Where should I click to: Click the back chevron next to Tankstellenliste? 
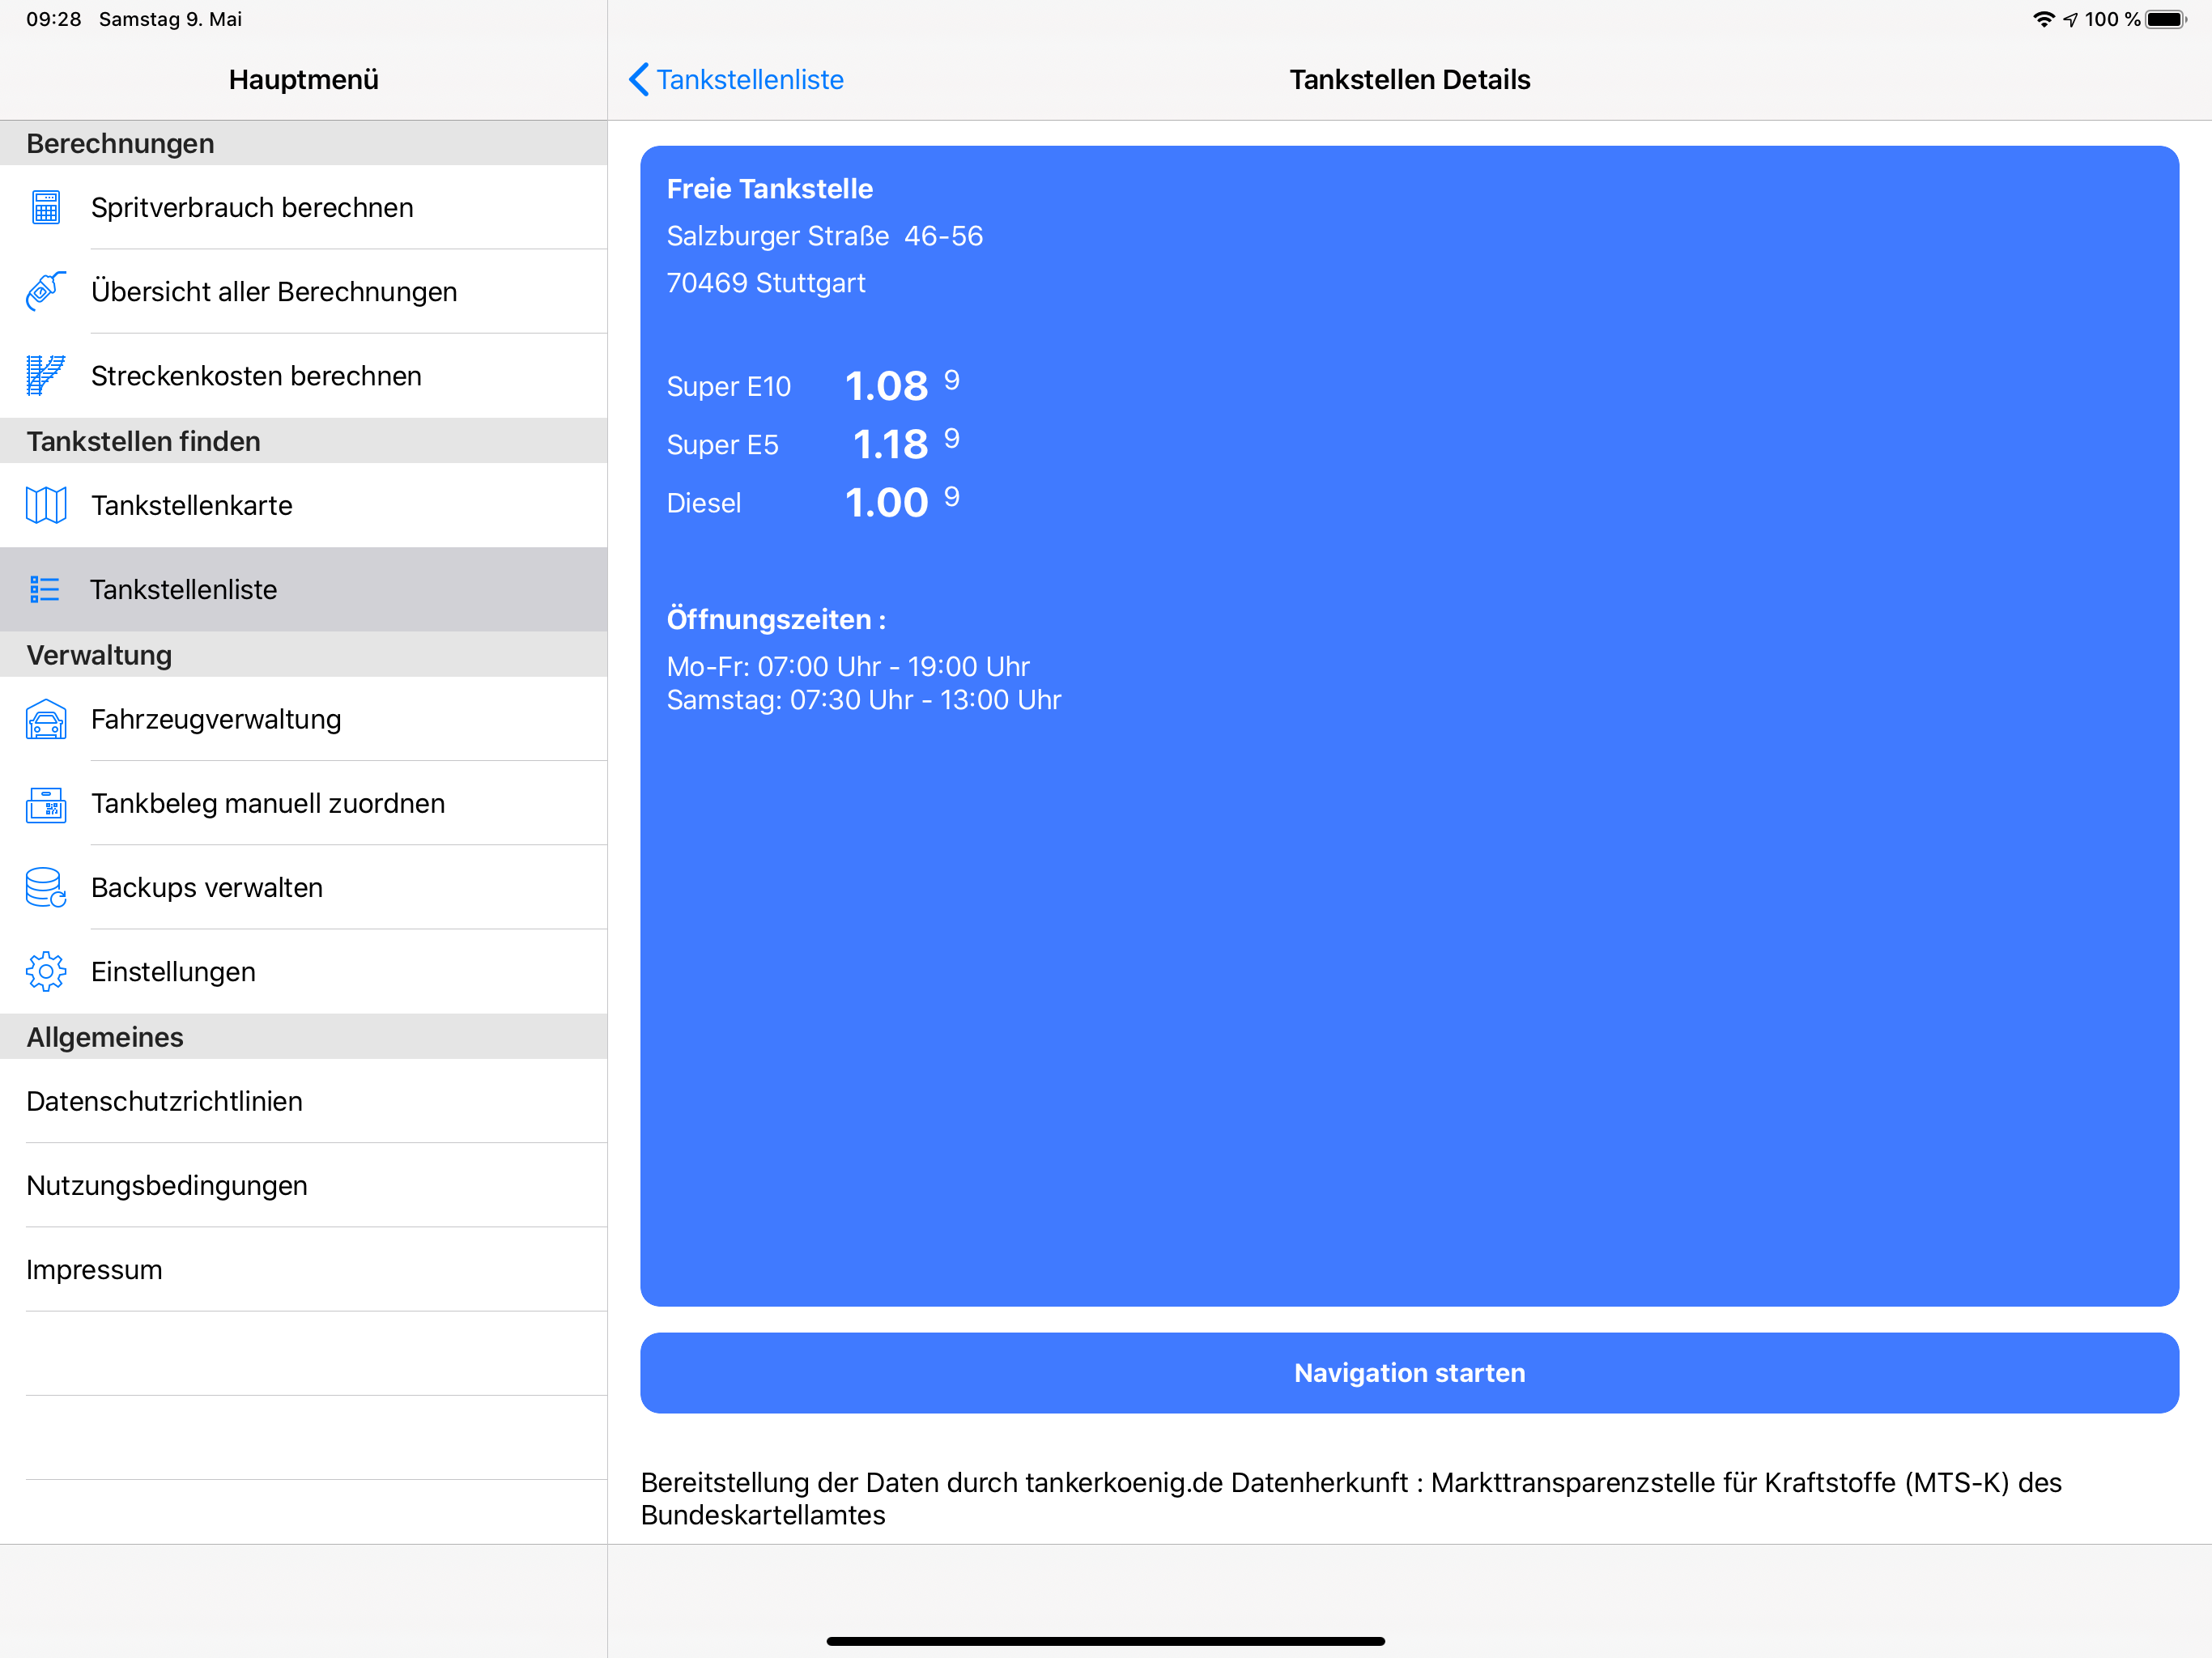pos(639,80)
